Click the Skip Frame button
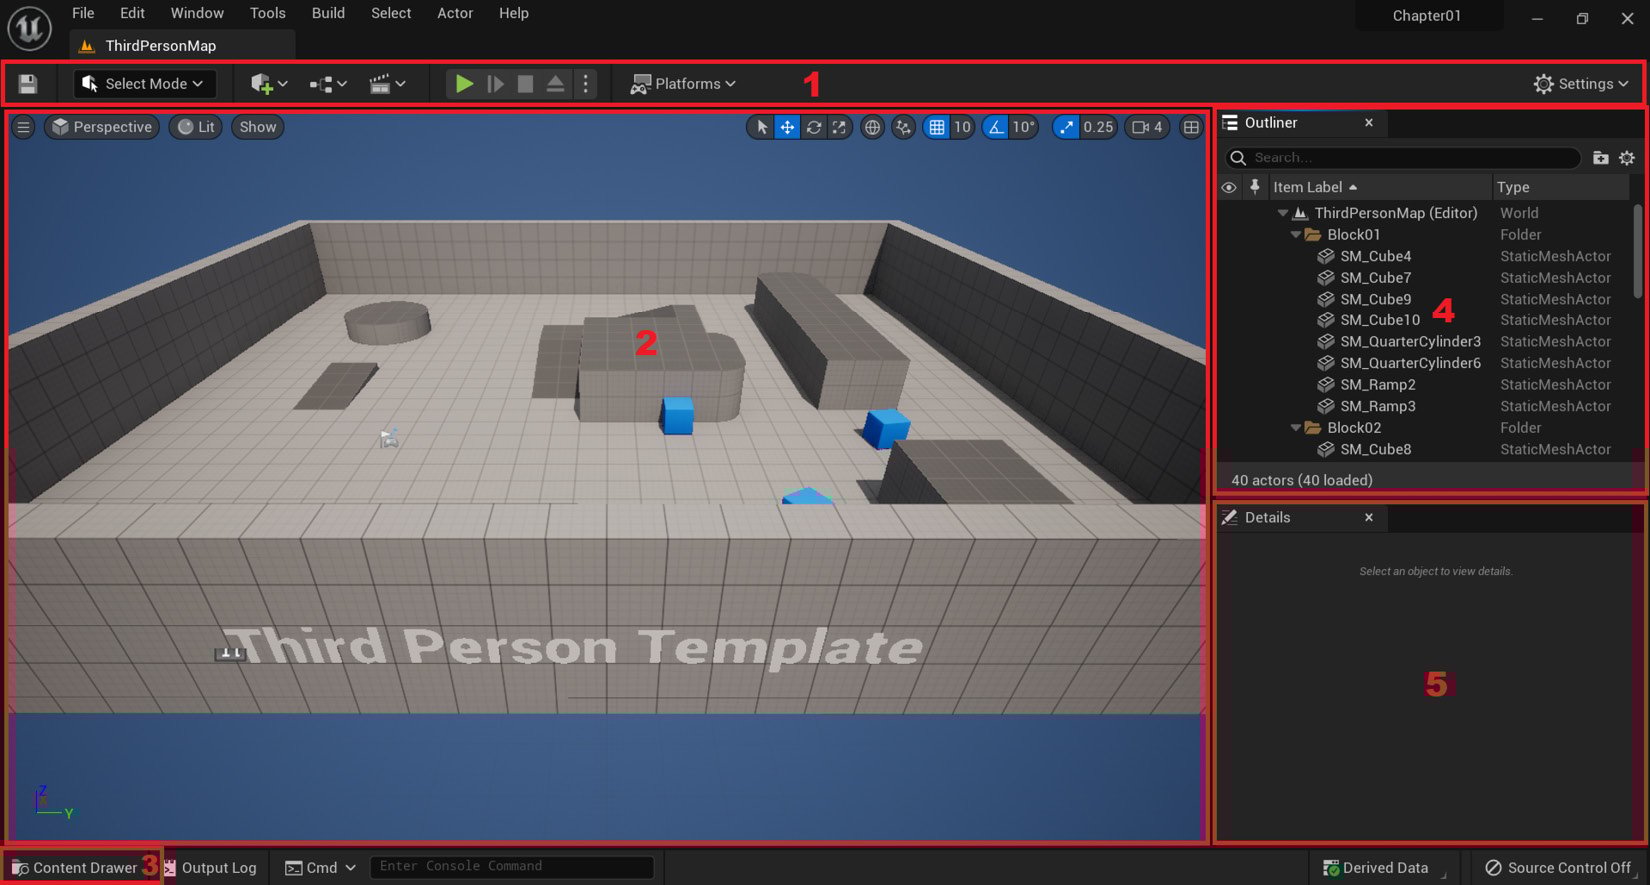 click(x=495, y=84)
